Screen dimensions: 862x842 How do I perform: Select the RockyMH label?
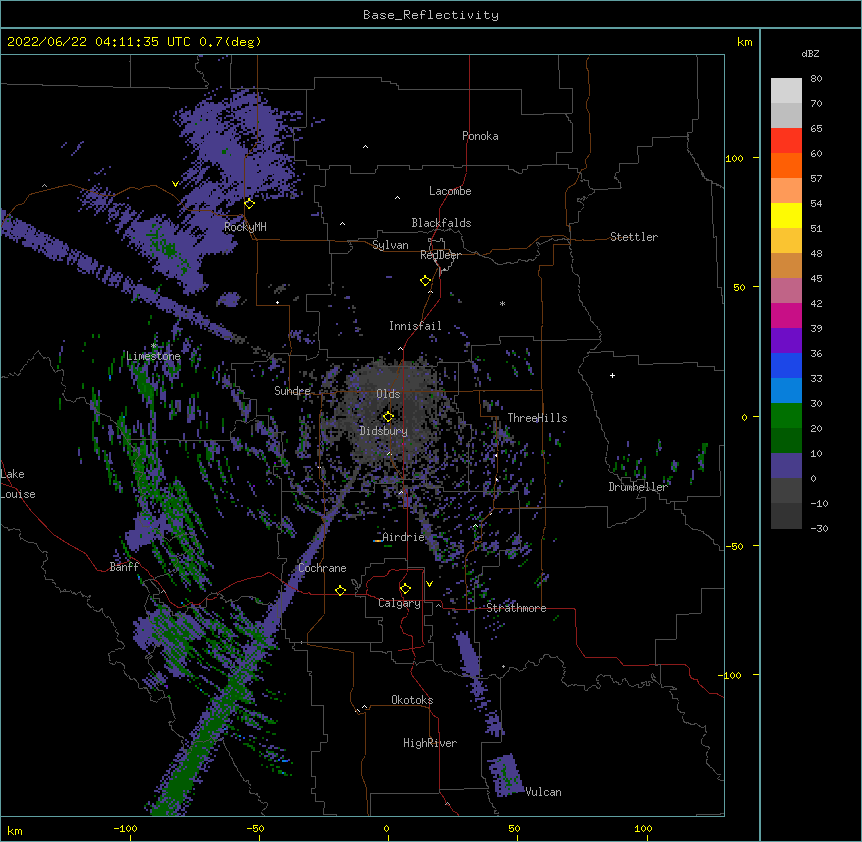[x=245, y=227]
